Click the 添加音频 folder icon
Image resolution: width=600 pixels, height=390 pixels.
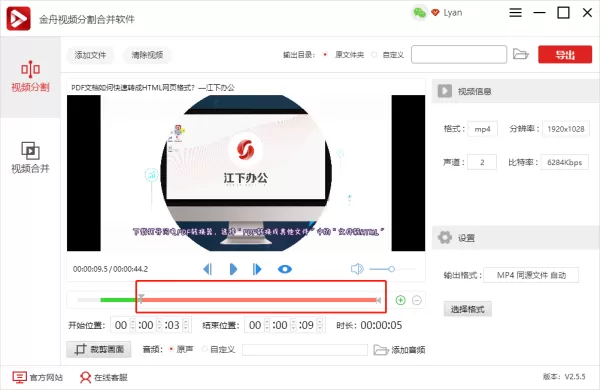point(381,349)
